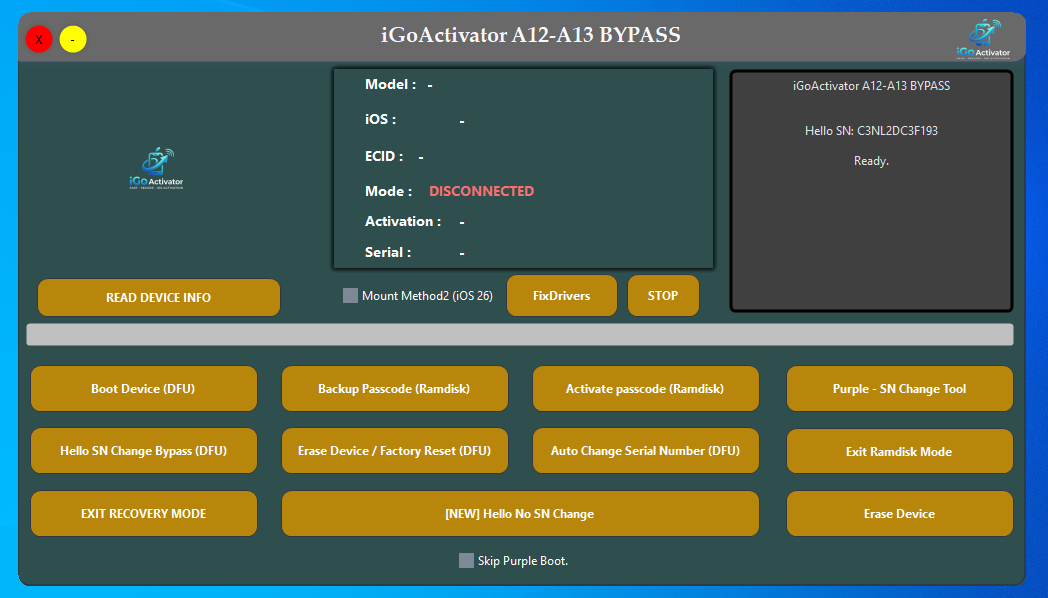Click READ DEVICE INFO button
The image size is (1048, 598).
pos(159,297)
